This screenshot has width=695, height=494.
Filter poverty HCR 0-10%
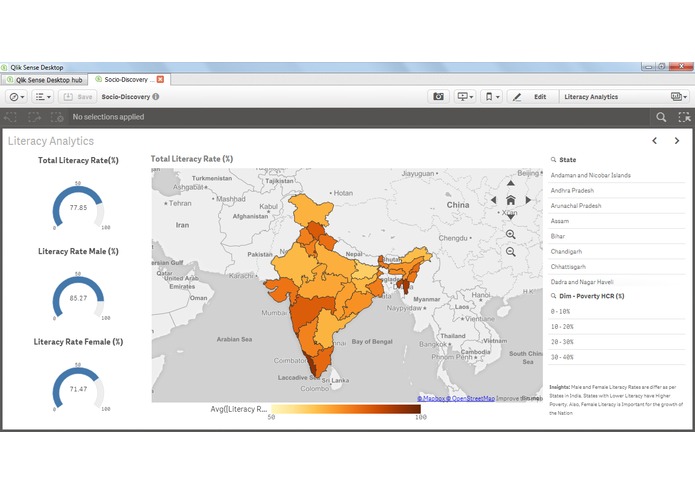coord(617,311)
